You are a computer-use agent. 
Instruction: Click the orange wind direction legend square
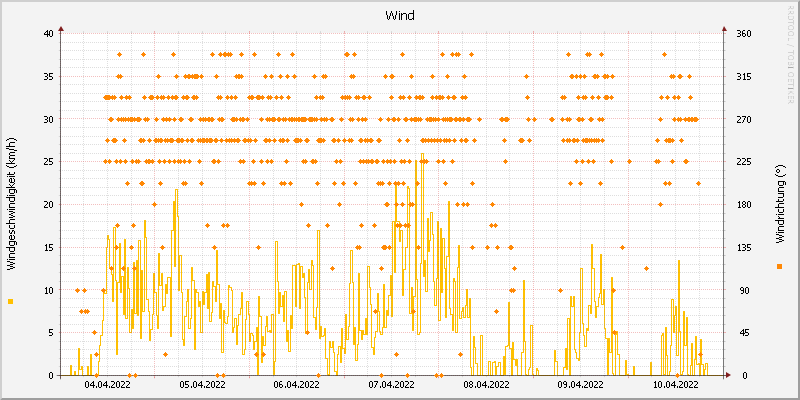coord(779,266)
